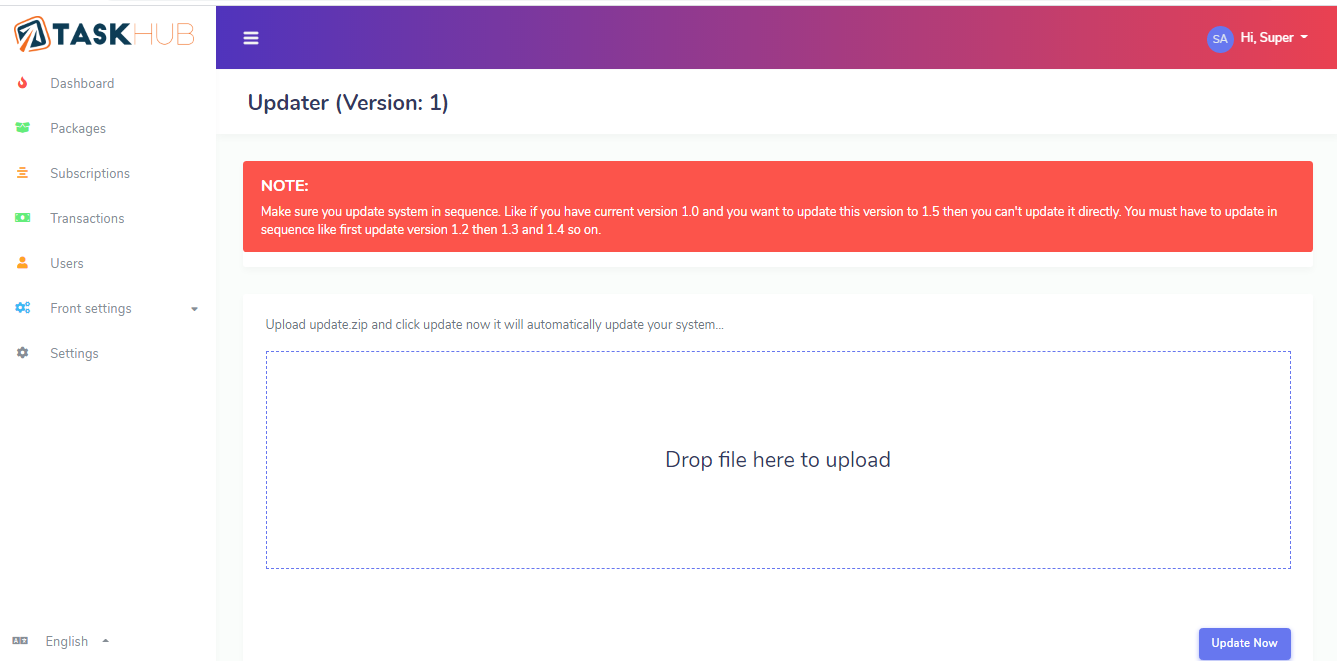Open the English language dropdown
The height and width of the screenshot is (661, 1337).
coord(67,641)
